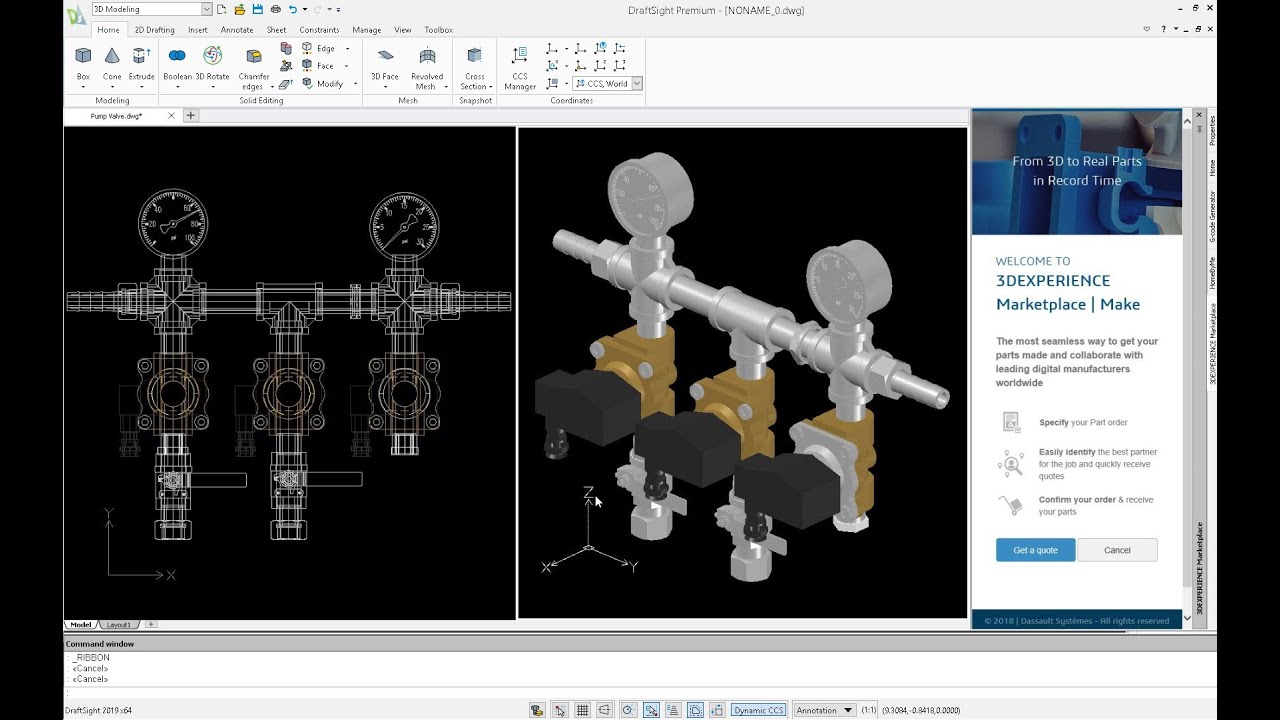Toggle the Dynamic CCS button
The height and width of the screenshot is (720, 1280).
[759, 710]
